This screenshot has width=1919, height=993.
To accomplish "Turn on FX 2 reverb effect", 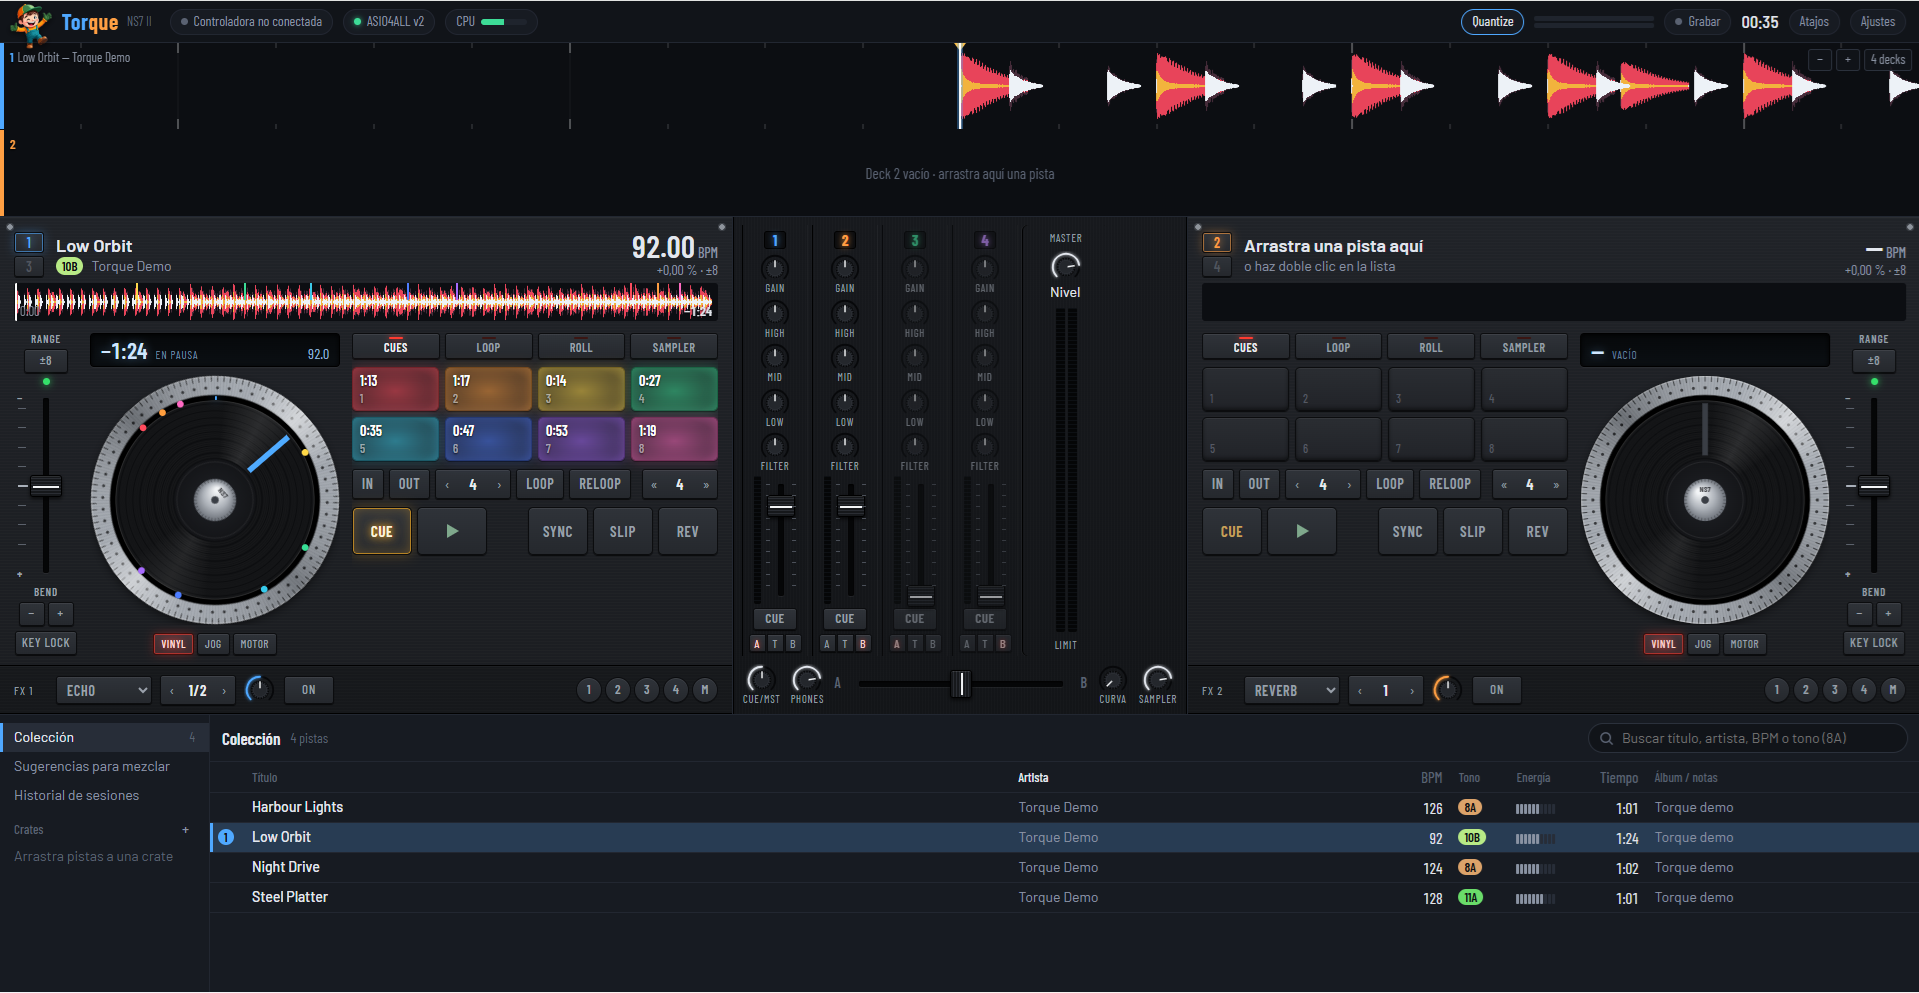I will (1497, 690).
